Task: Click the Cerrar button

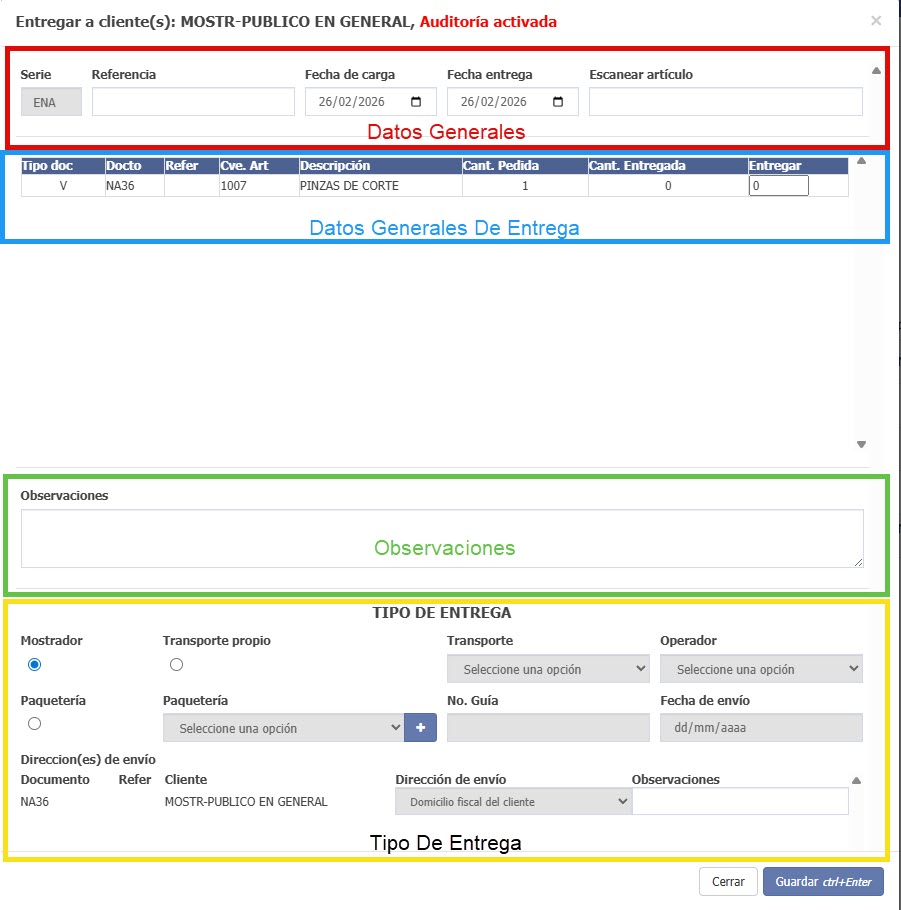Action: pos(727,882)
